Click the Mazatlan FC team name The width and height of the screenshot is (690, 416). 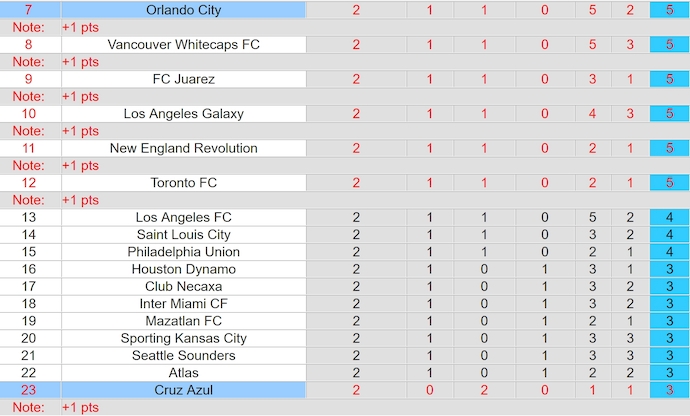coord(184,321)
